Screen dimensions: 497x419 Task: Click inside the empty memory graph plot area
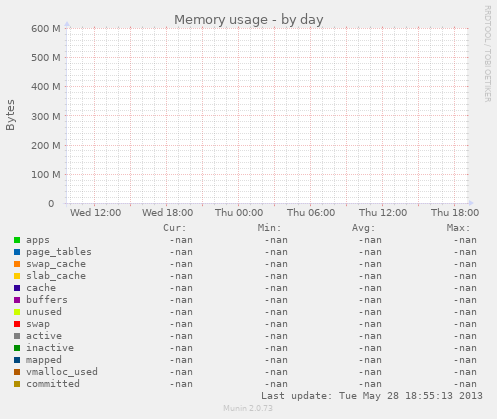pos(268,116)
